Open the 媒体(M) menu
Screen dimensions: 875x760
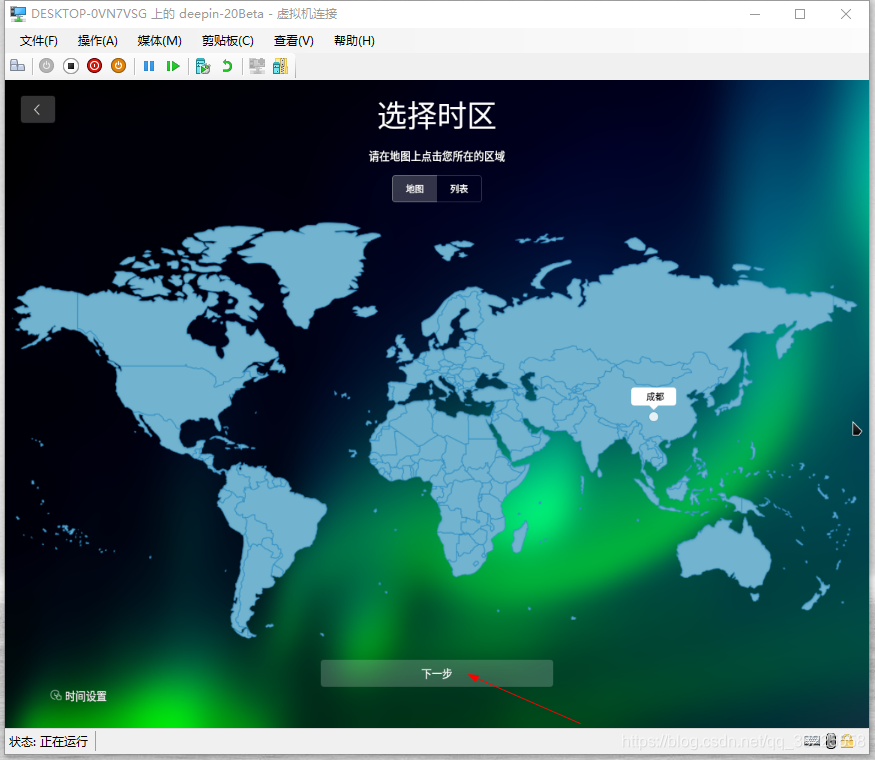160,41
